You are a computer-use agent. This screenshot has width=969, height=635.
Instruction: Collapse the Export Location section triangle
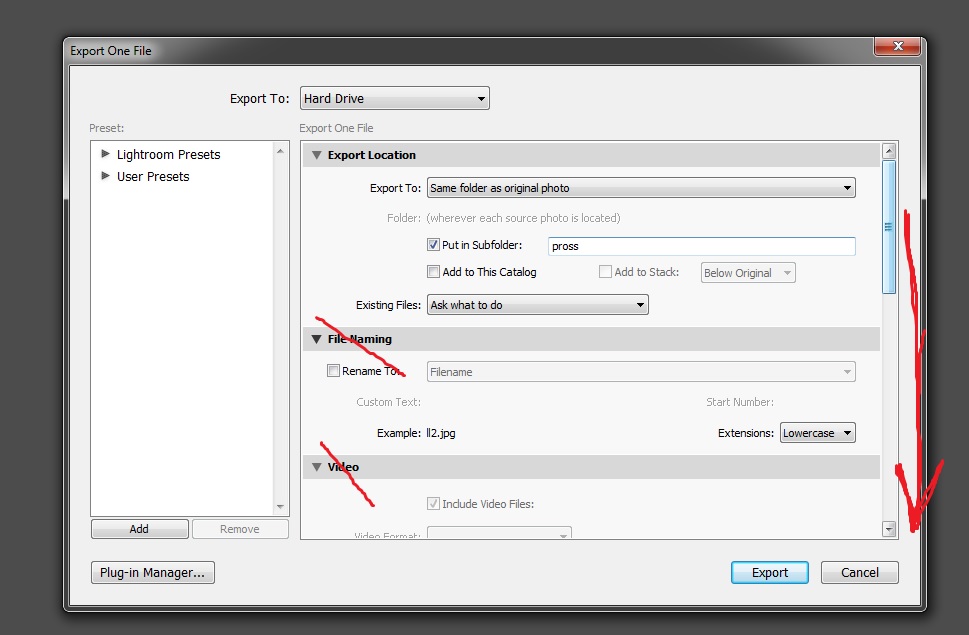316,155
